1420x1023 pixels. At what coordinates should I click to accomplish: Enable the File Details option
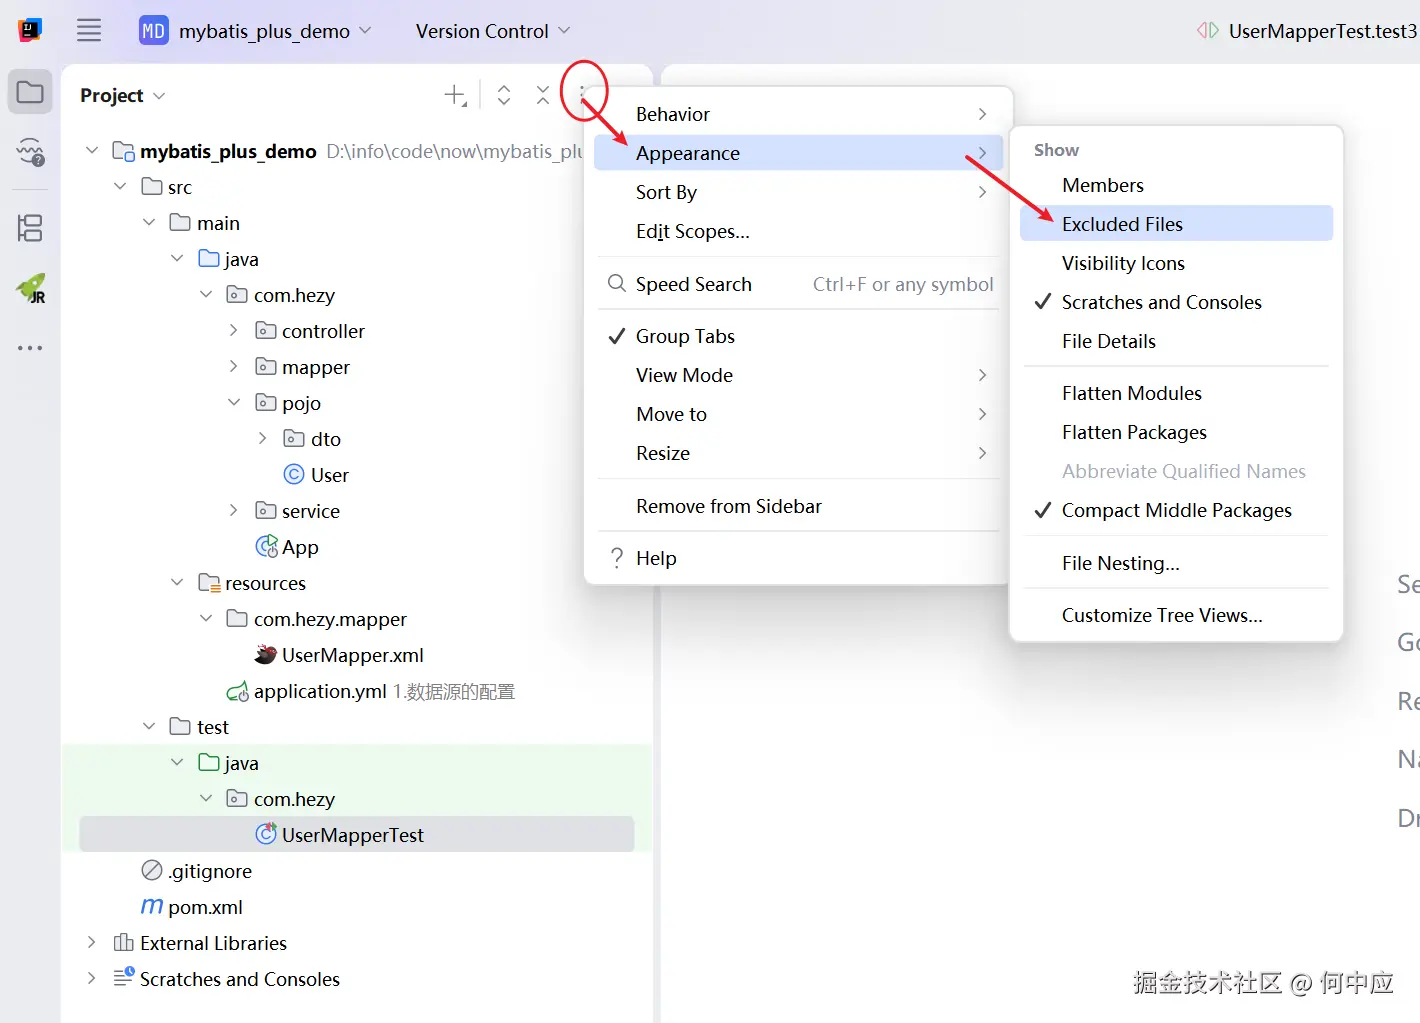(1176, 341)
